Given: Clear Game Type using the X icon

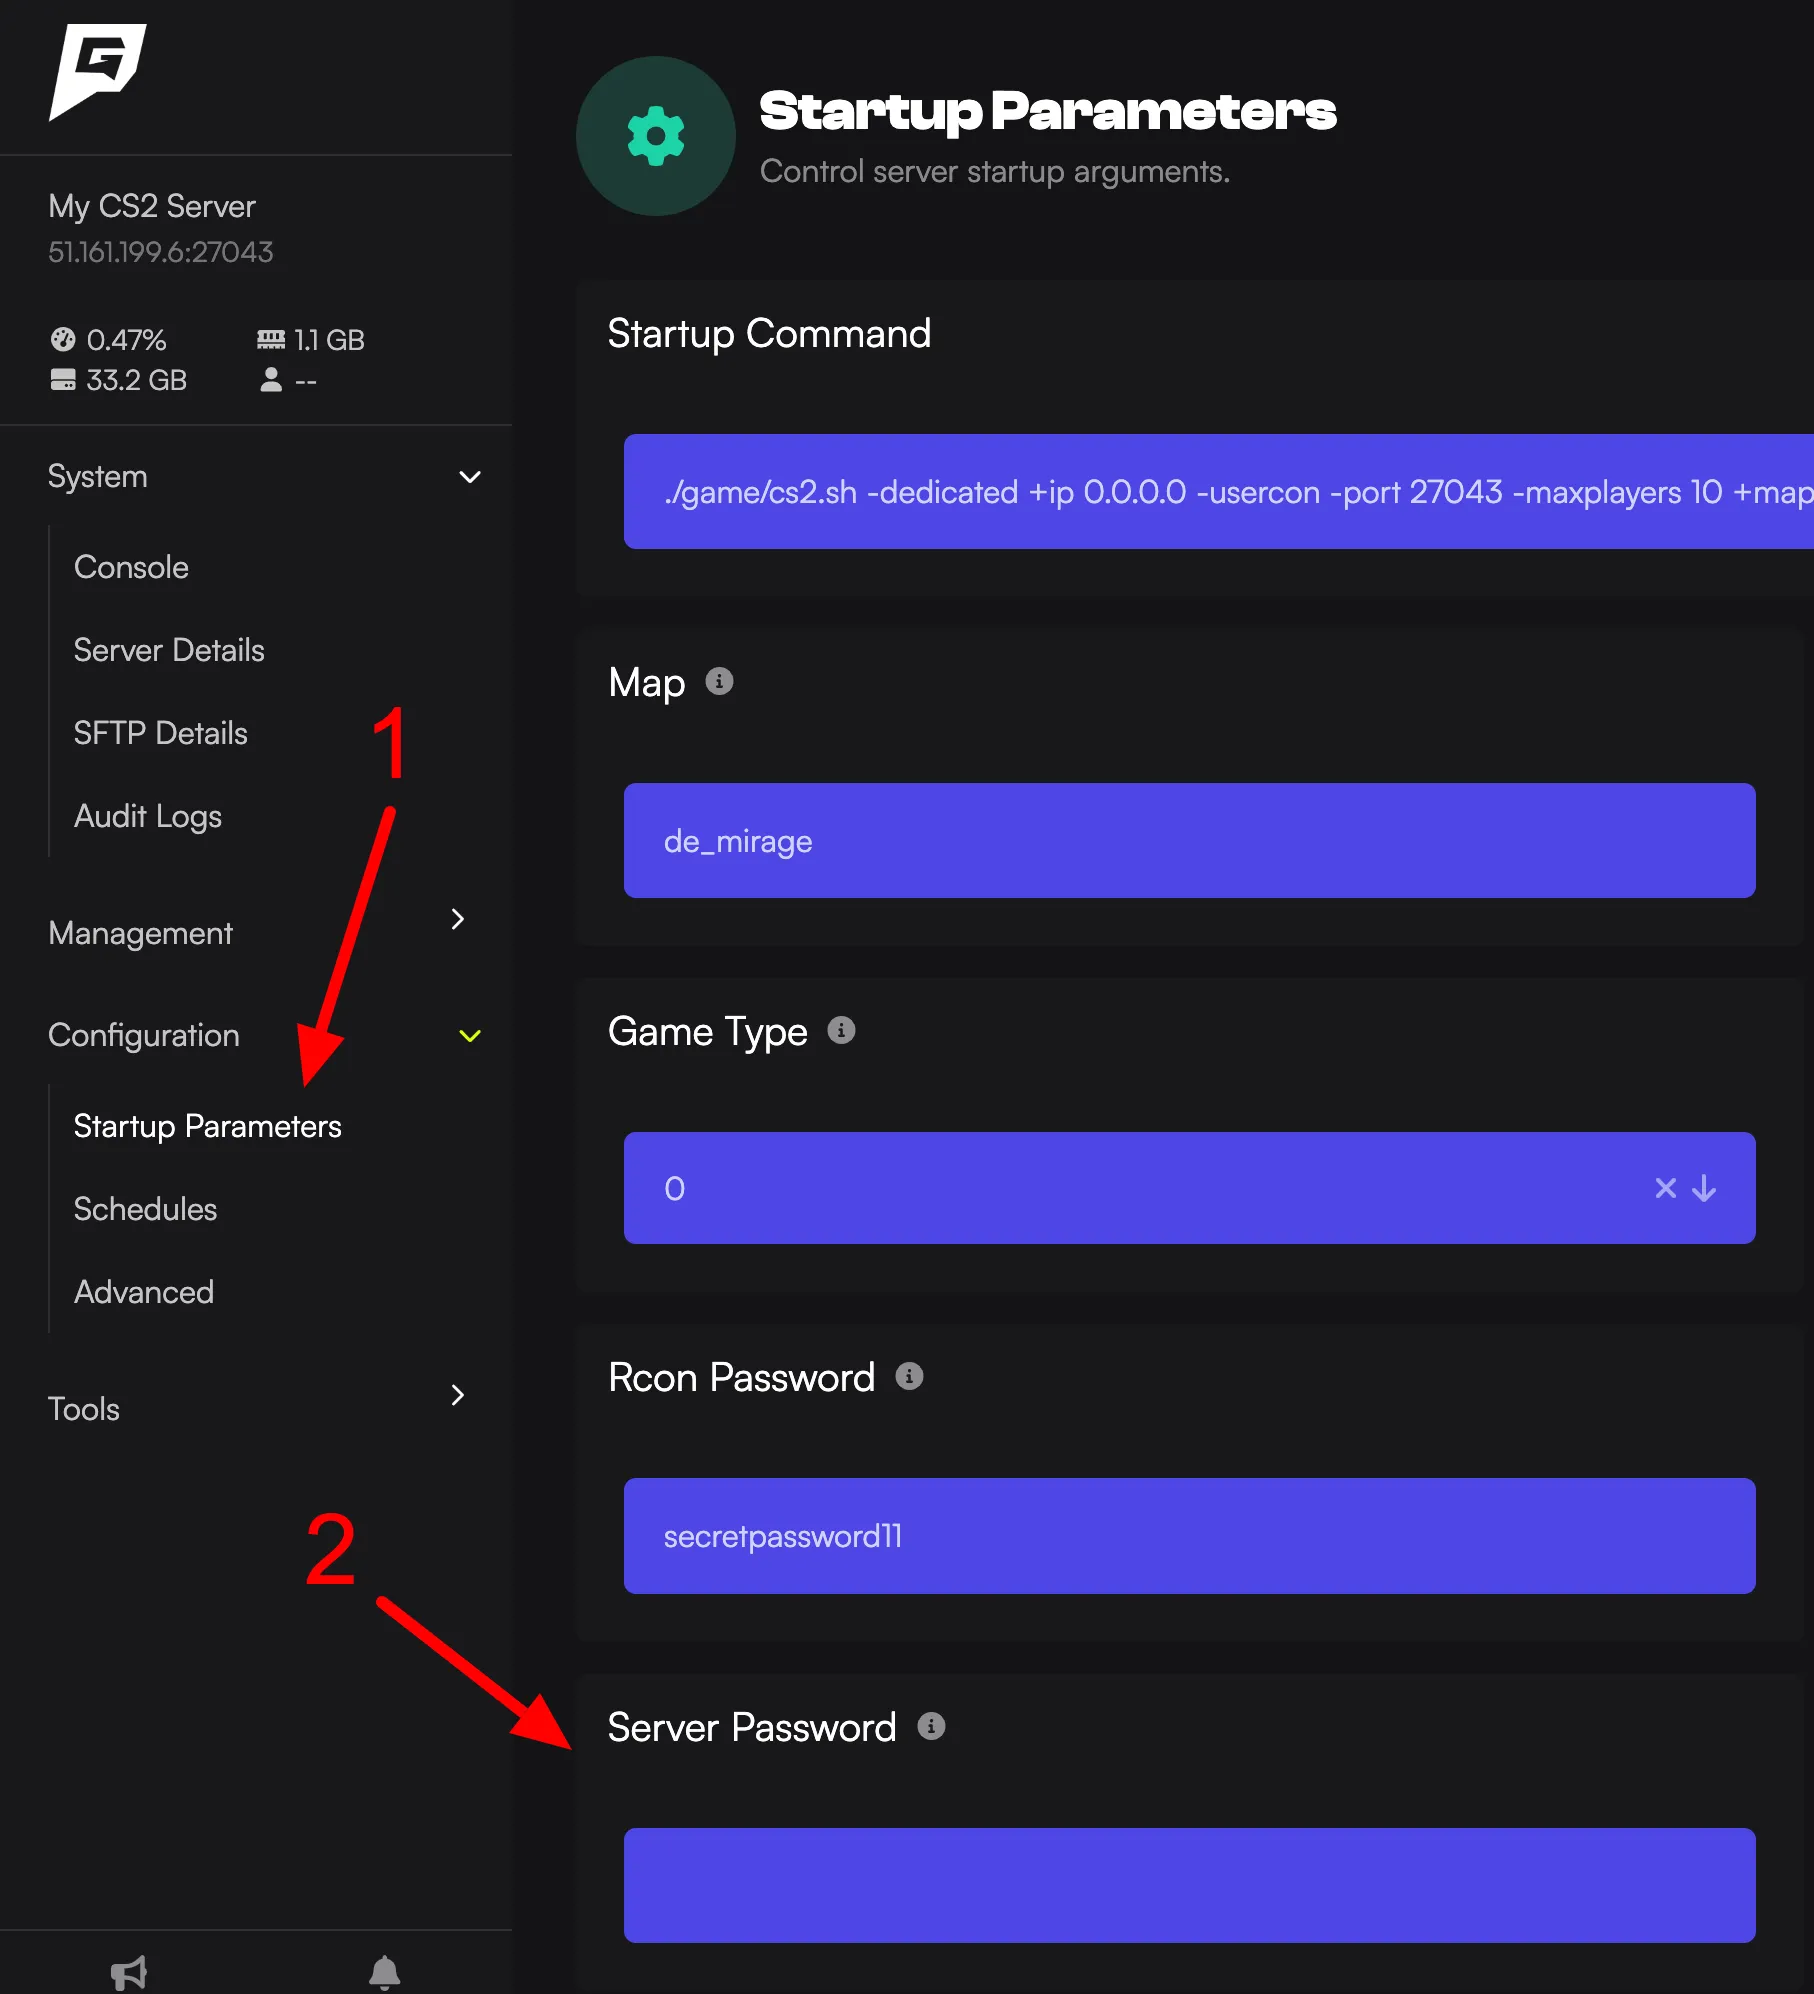Looking at the screenshot, I should click(1664, 1188).
